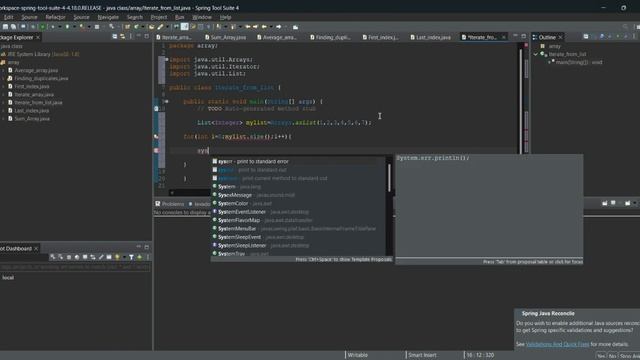Image resolution: width=640 pixels, height=360 pixels.
Task: Open Package Explorer view menu
Action: click(x=131, y=37)
